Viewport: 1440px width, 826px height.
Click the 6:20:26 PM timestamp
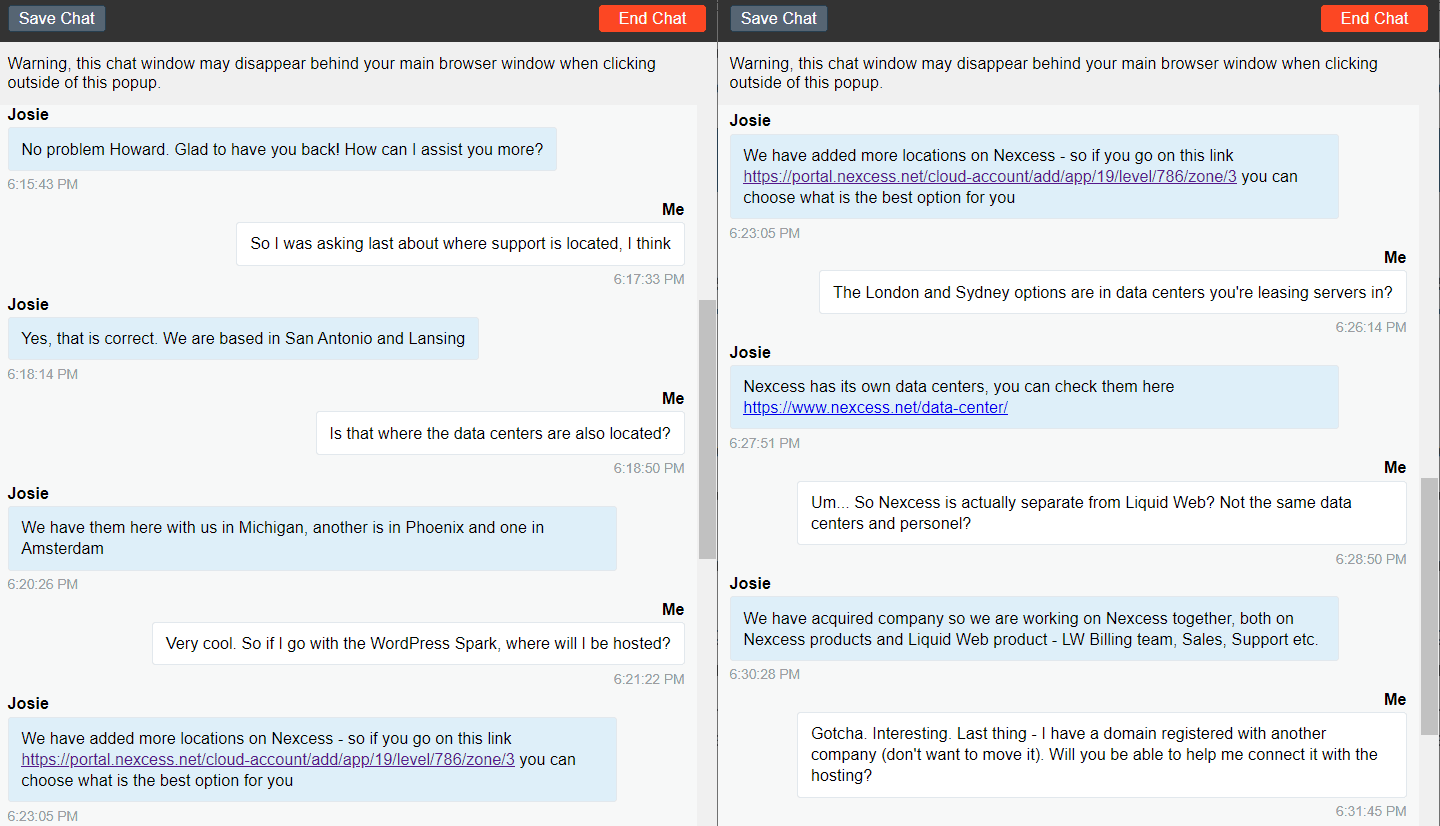42,584
